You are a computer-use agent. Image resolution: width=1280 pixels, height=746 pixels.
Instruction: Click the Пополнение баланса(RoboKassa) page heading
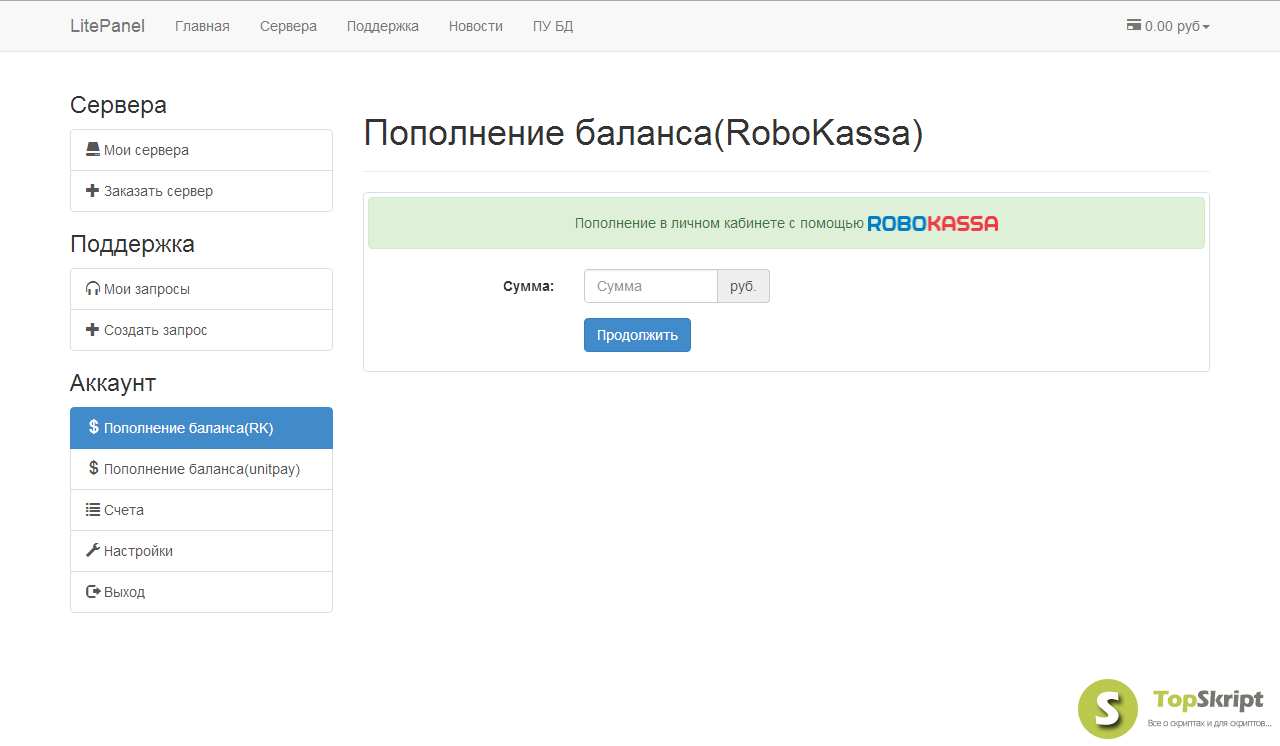coord(643,133)
